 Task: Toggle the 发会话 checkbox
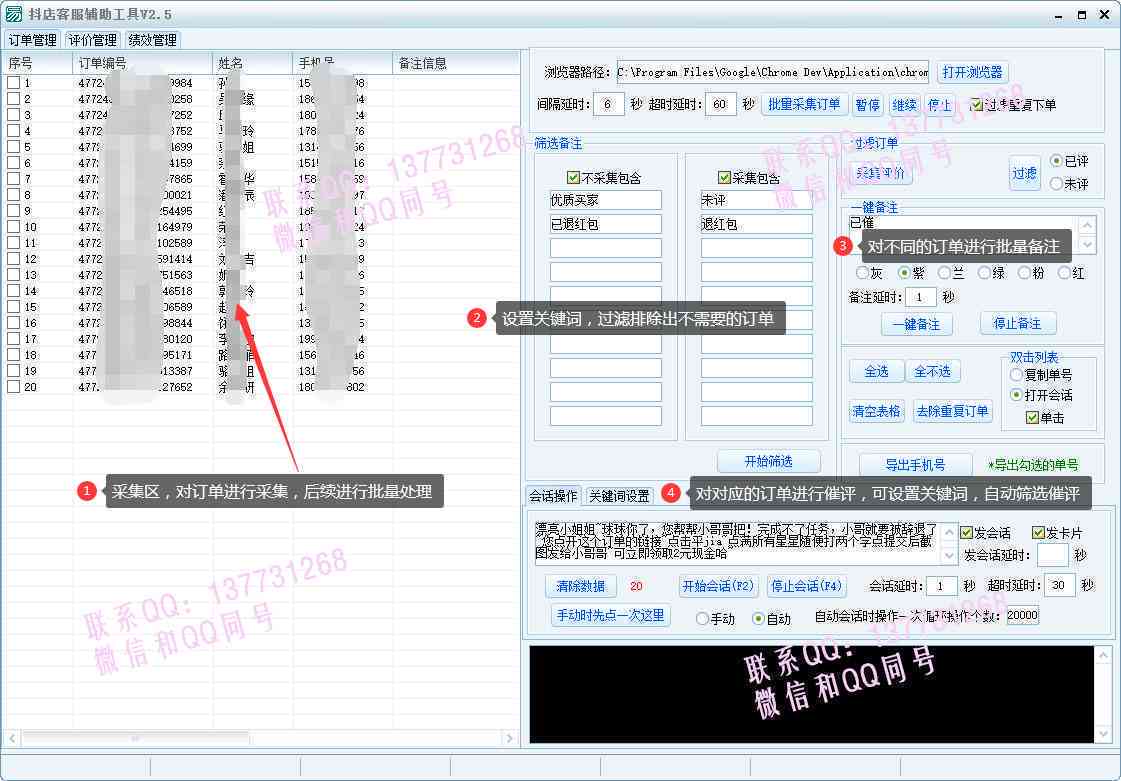click(x=966, y=533)
